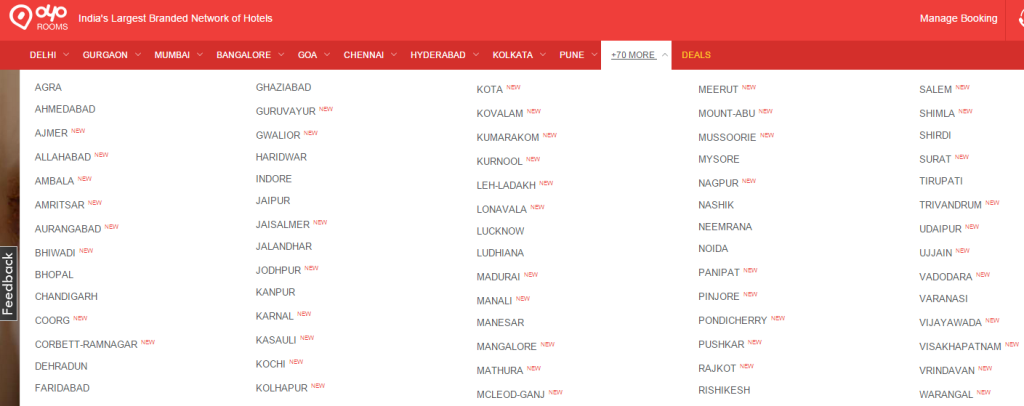Screen dimensions: 1024x406
Task: Choose Kovalam city link
Action: [x=500, y=114]
